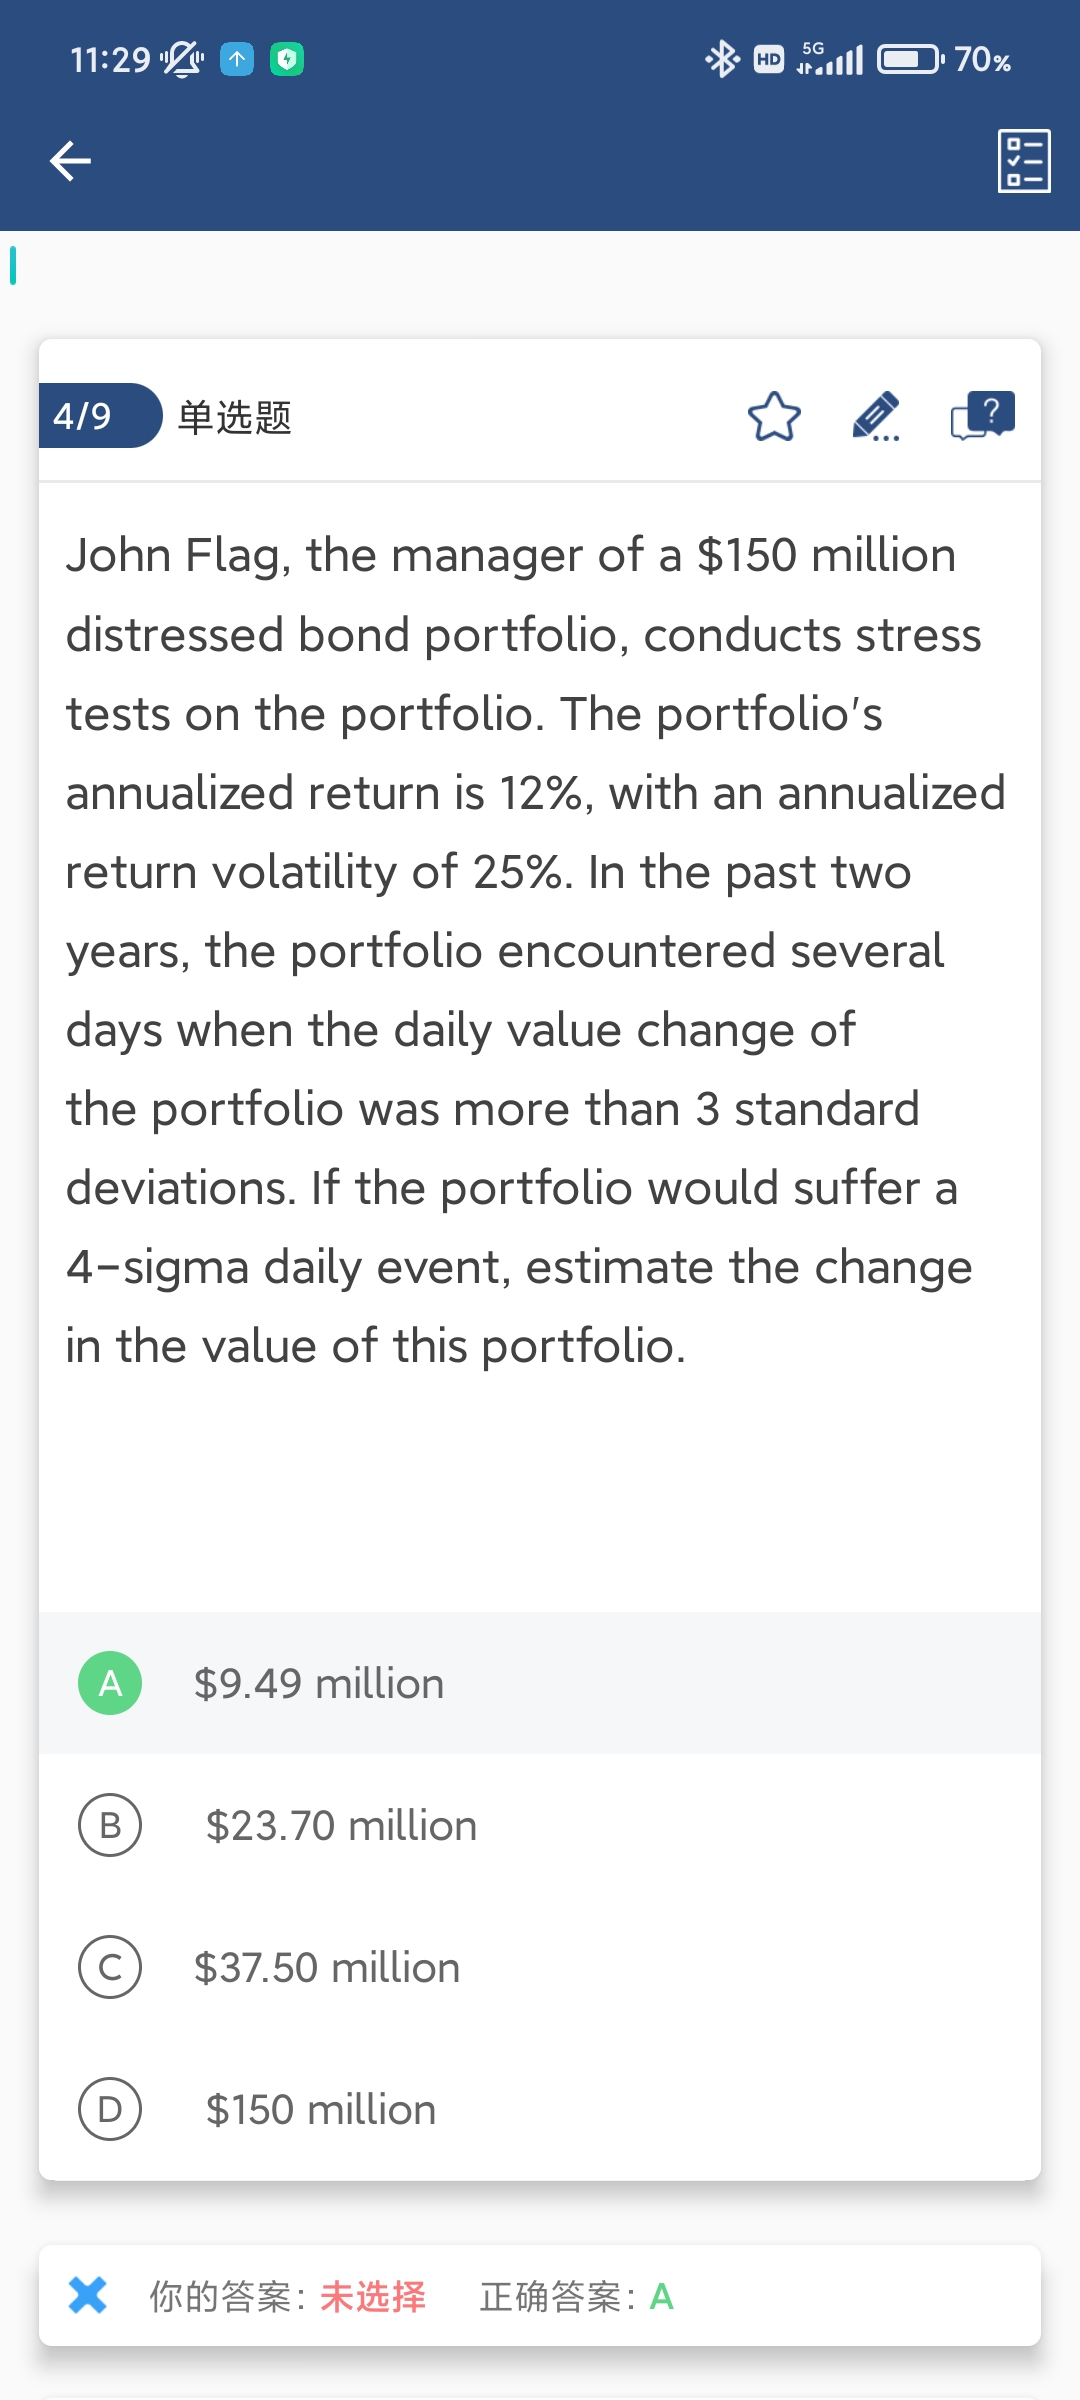This screenshot has height=2400, width=1080.
Task: Select option C radio circle
Action: tap(110, 1967)
